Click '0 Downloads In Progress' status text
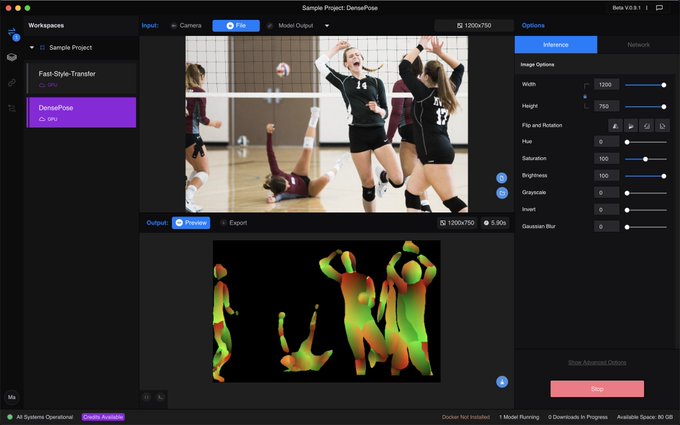 pyautogui.click(x=578, y=417)
